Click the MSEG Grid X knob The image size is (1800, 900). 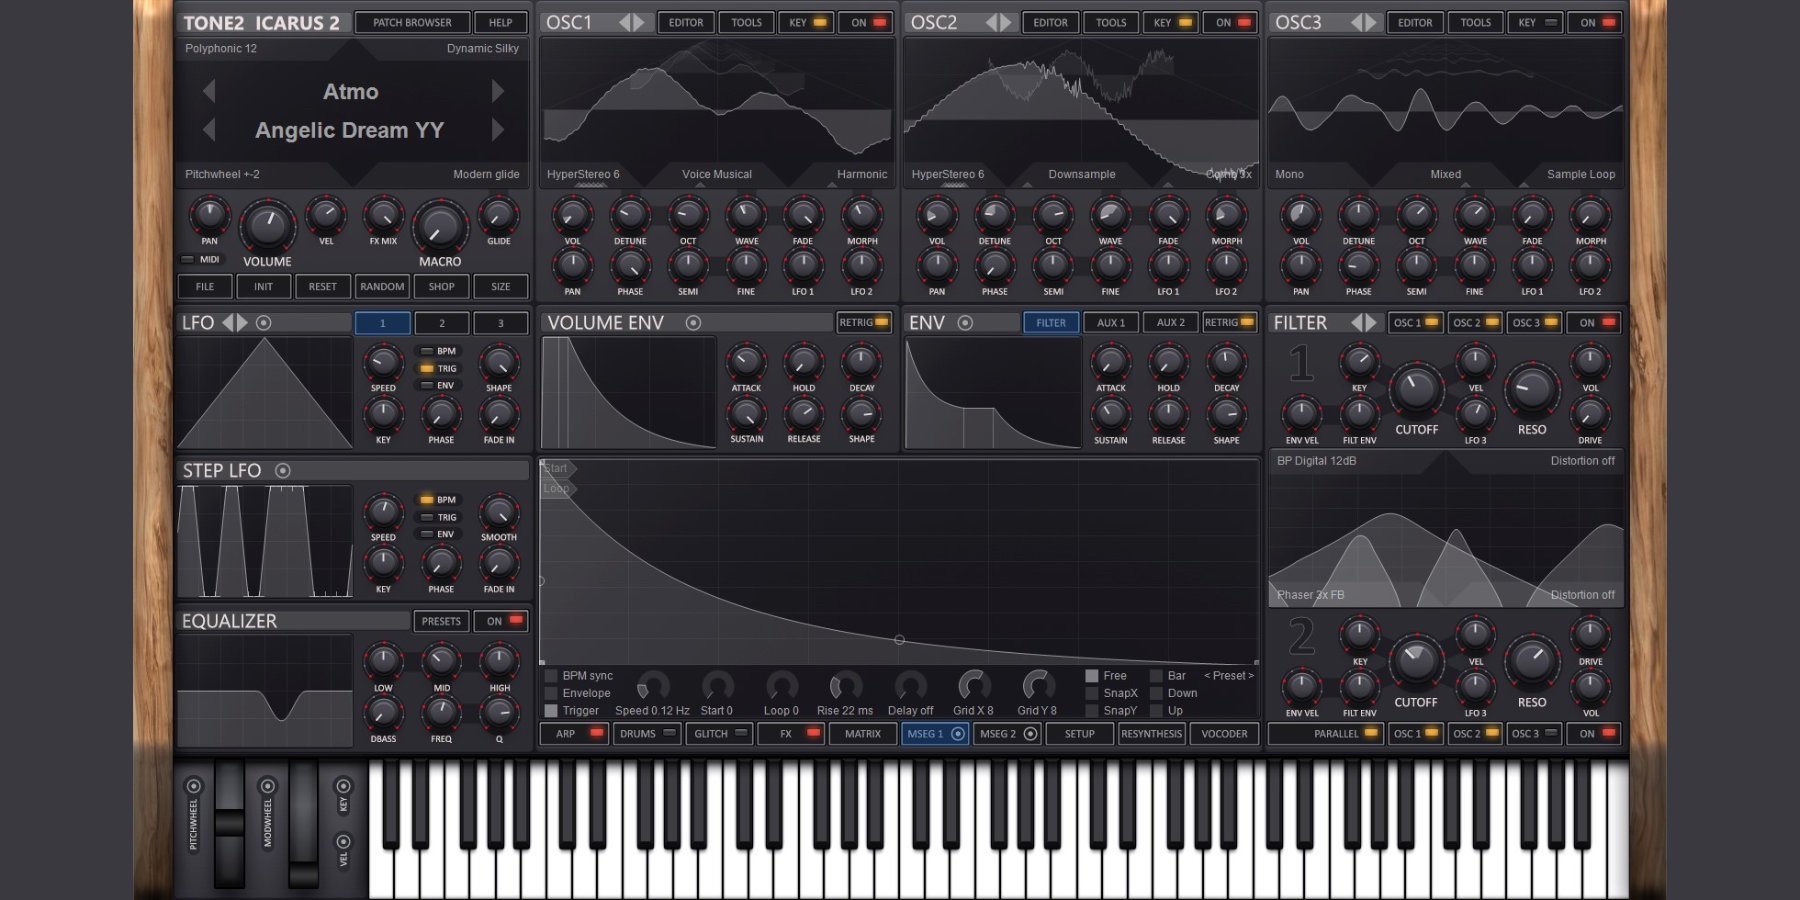[x=974, y=687]
